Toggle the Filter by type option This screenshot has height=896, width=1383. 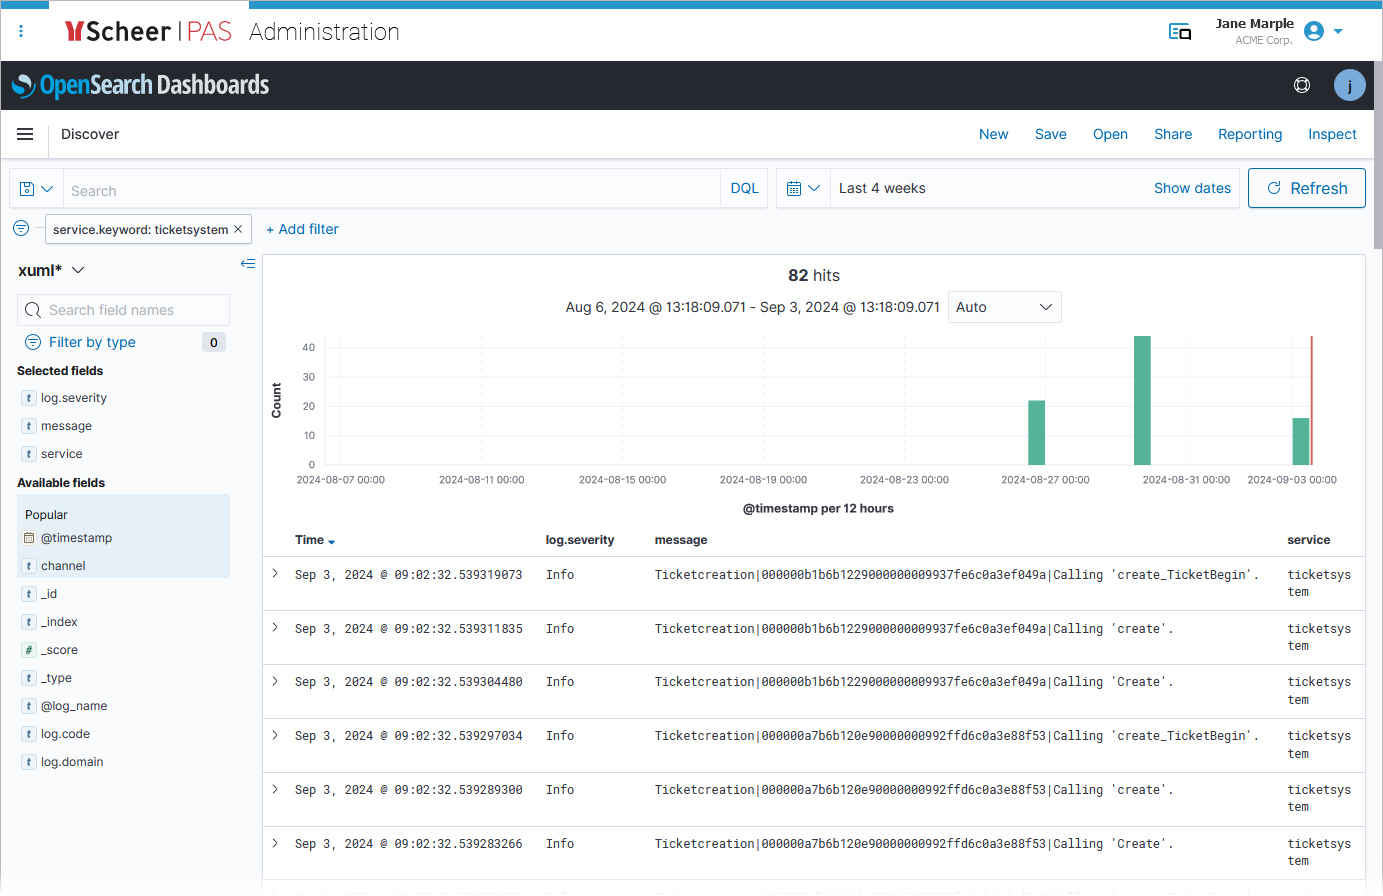(90, 342)
